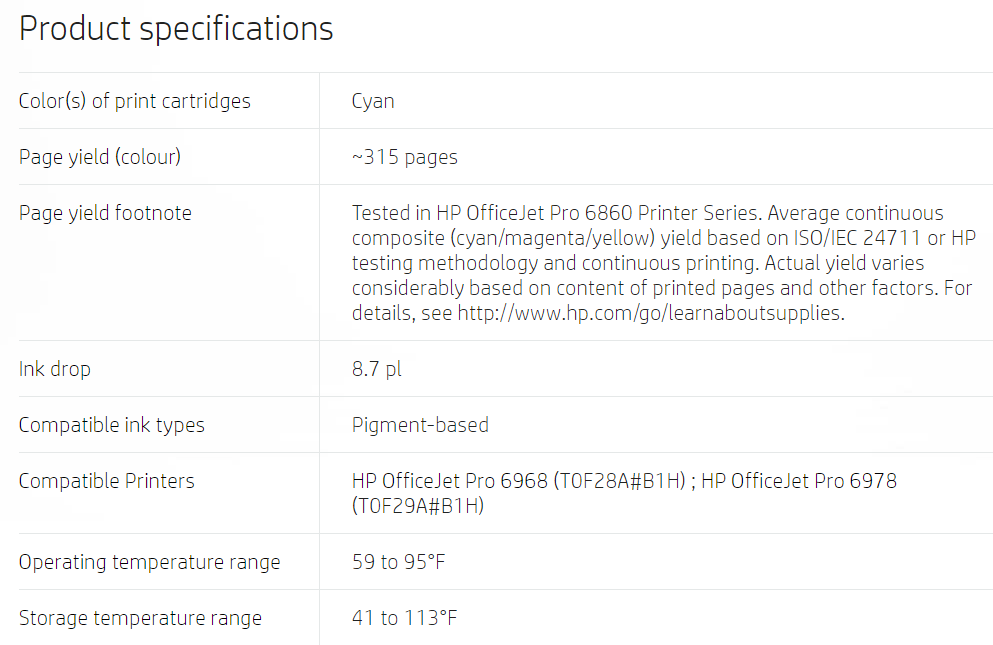The height and width of the screenshot is (645, 993).
Task: Click the 8.7 pl ink drop value
Action: point(376,369)
